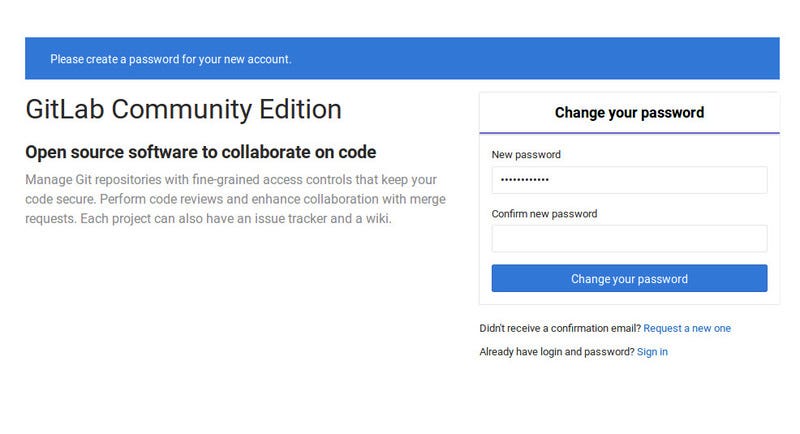800x434 pixels.
Task: Click the Didn't receive a confirmation email text
Action: (x=560, y=328)
